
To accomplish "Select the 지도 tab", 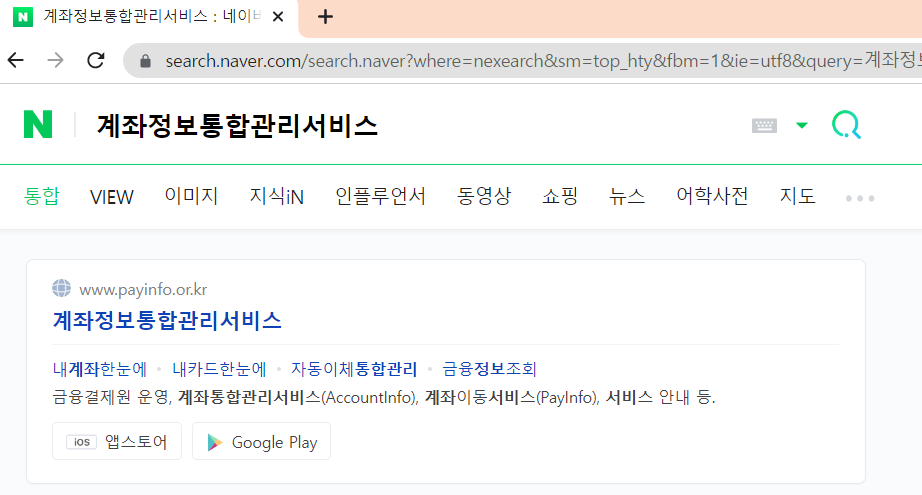I will (x=797, y=196).
